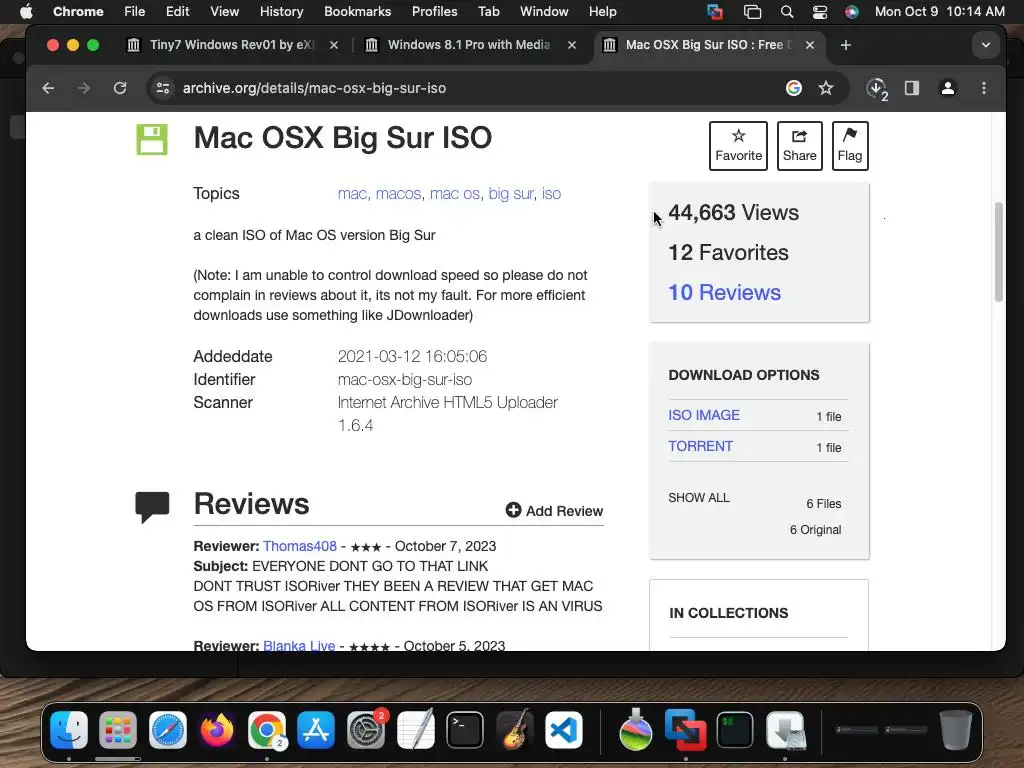Open the Bookmarks menu
This screenshot has width=1024, height=768.
click(x=357, y=11)
